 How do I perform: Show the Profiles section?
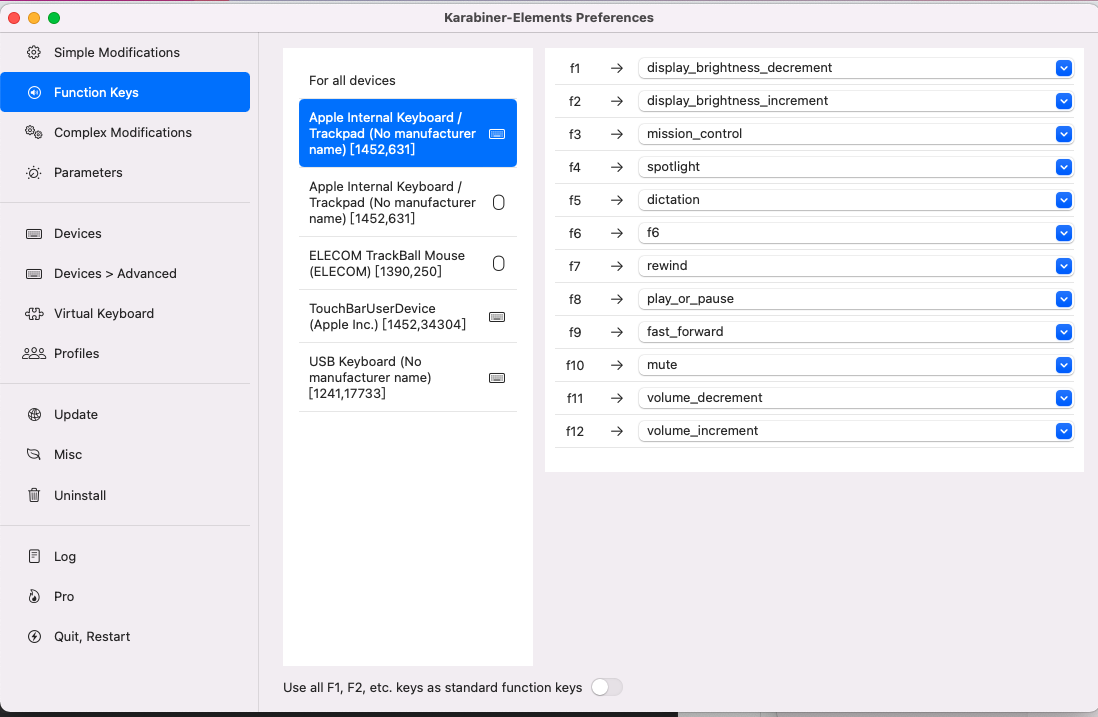[125, 354]
